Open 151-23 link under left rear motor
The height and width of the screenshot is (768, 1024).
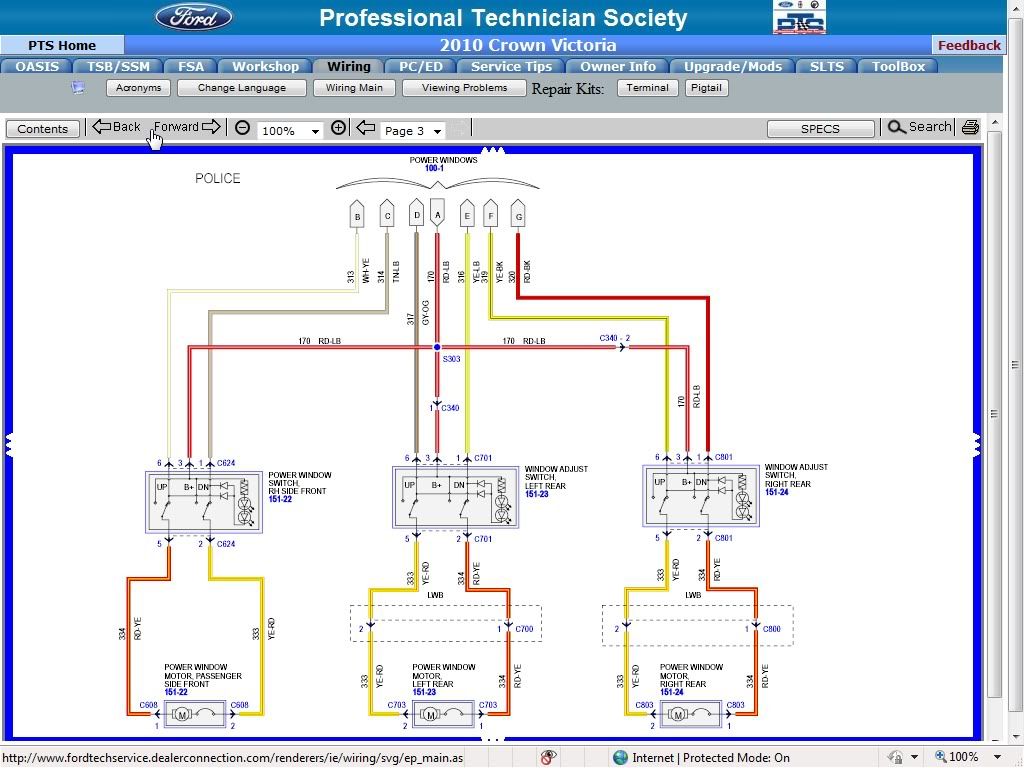click(424, 692)
